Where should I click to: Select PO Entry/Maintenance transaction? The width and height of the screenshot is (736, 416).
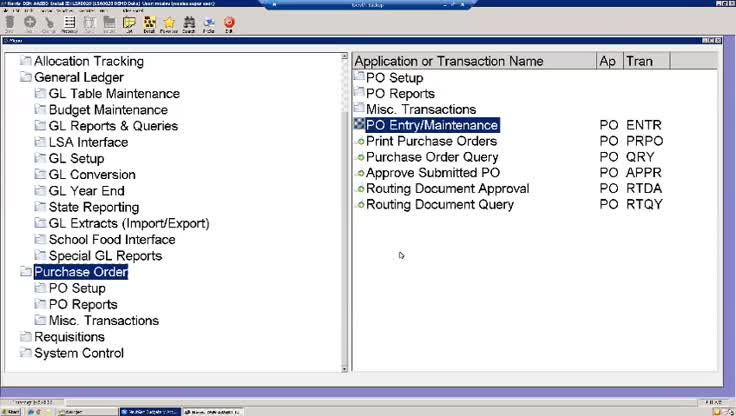pyautogui.click(x=432, y=125)
